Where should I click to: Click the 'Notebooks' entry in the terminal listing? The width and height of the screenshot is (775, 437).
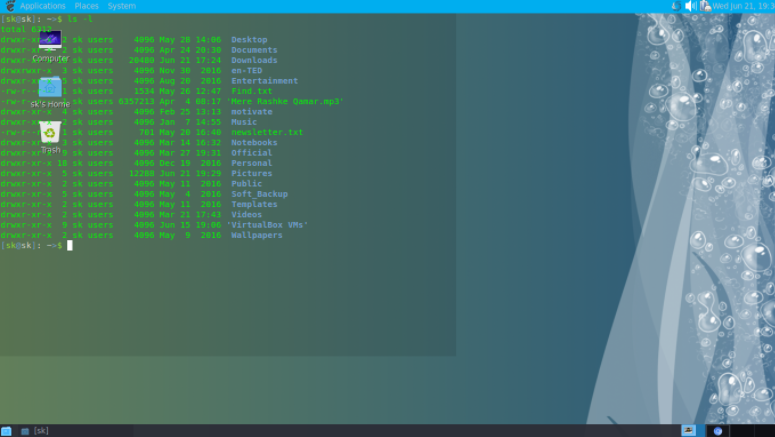click(254, 142)
